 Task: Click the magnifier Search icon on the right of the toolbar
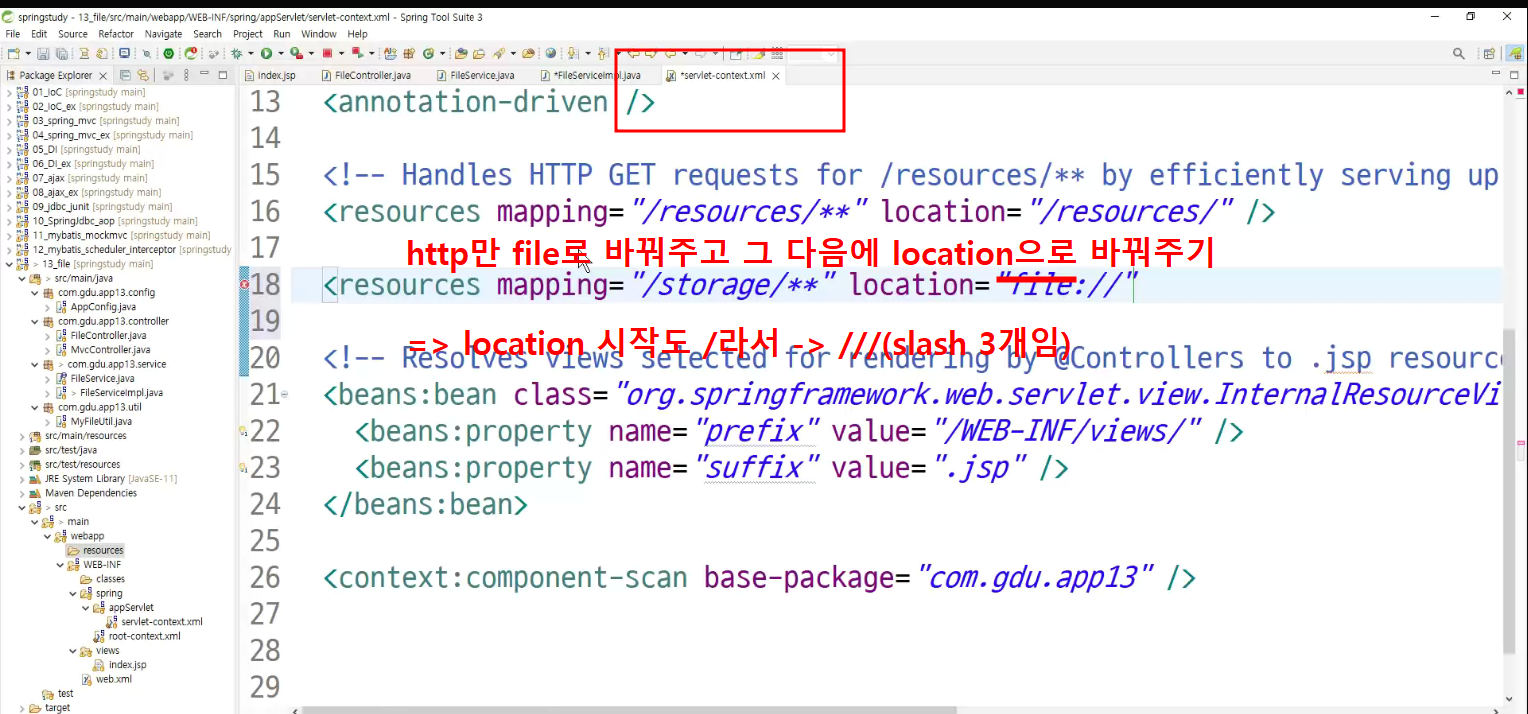(x=1460, y=53)
